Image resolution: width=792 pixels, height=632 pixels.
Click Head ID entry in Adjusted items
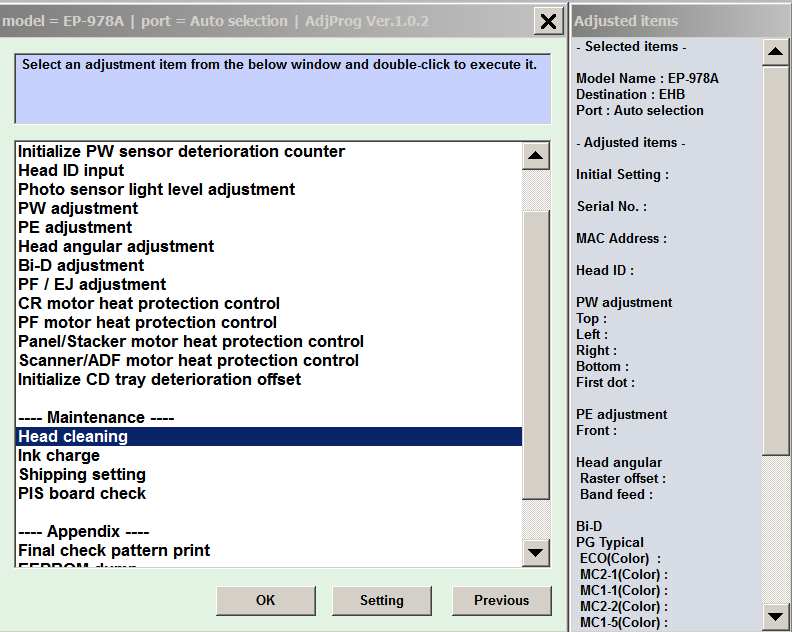tap(605, 271)
